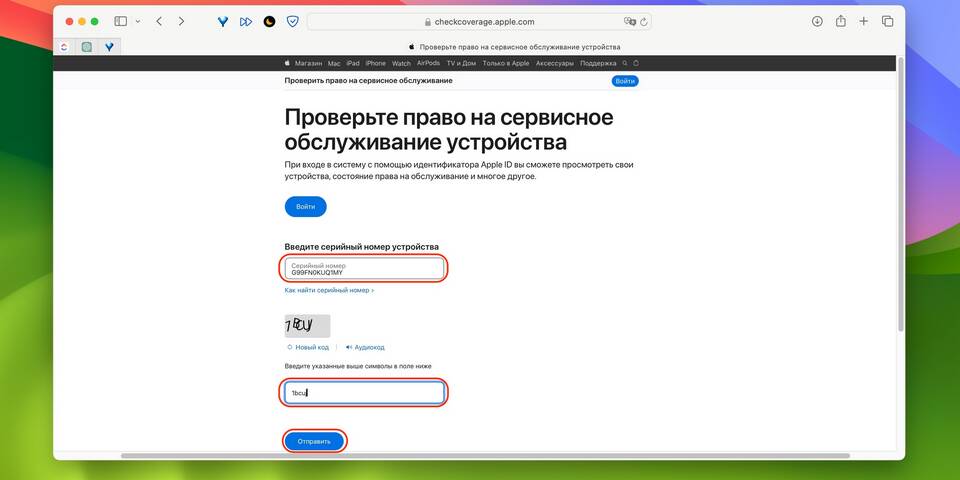Click the vertical page scrollbar

coord(899,193)
